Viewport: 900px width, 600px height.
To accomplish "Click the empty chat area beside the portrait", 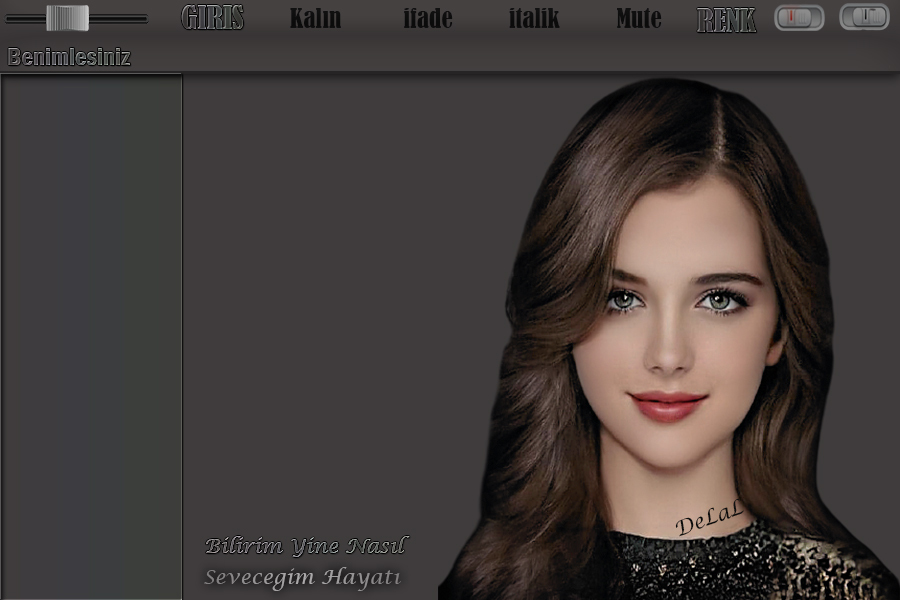I will click(340, 300).
